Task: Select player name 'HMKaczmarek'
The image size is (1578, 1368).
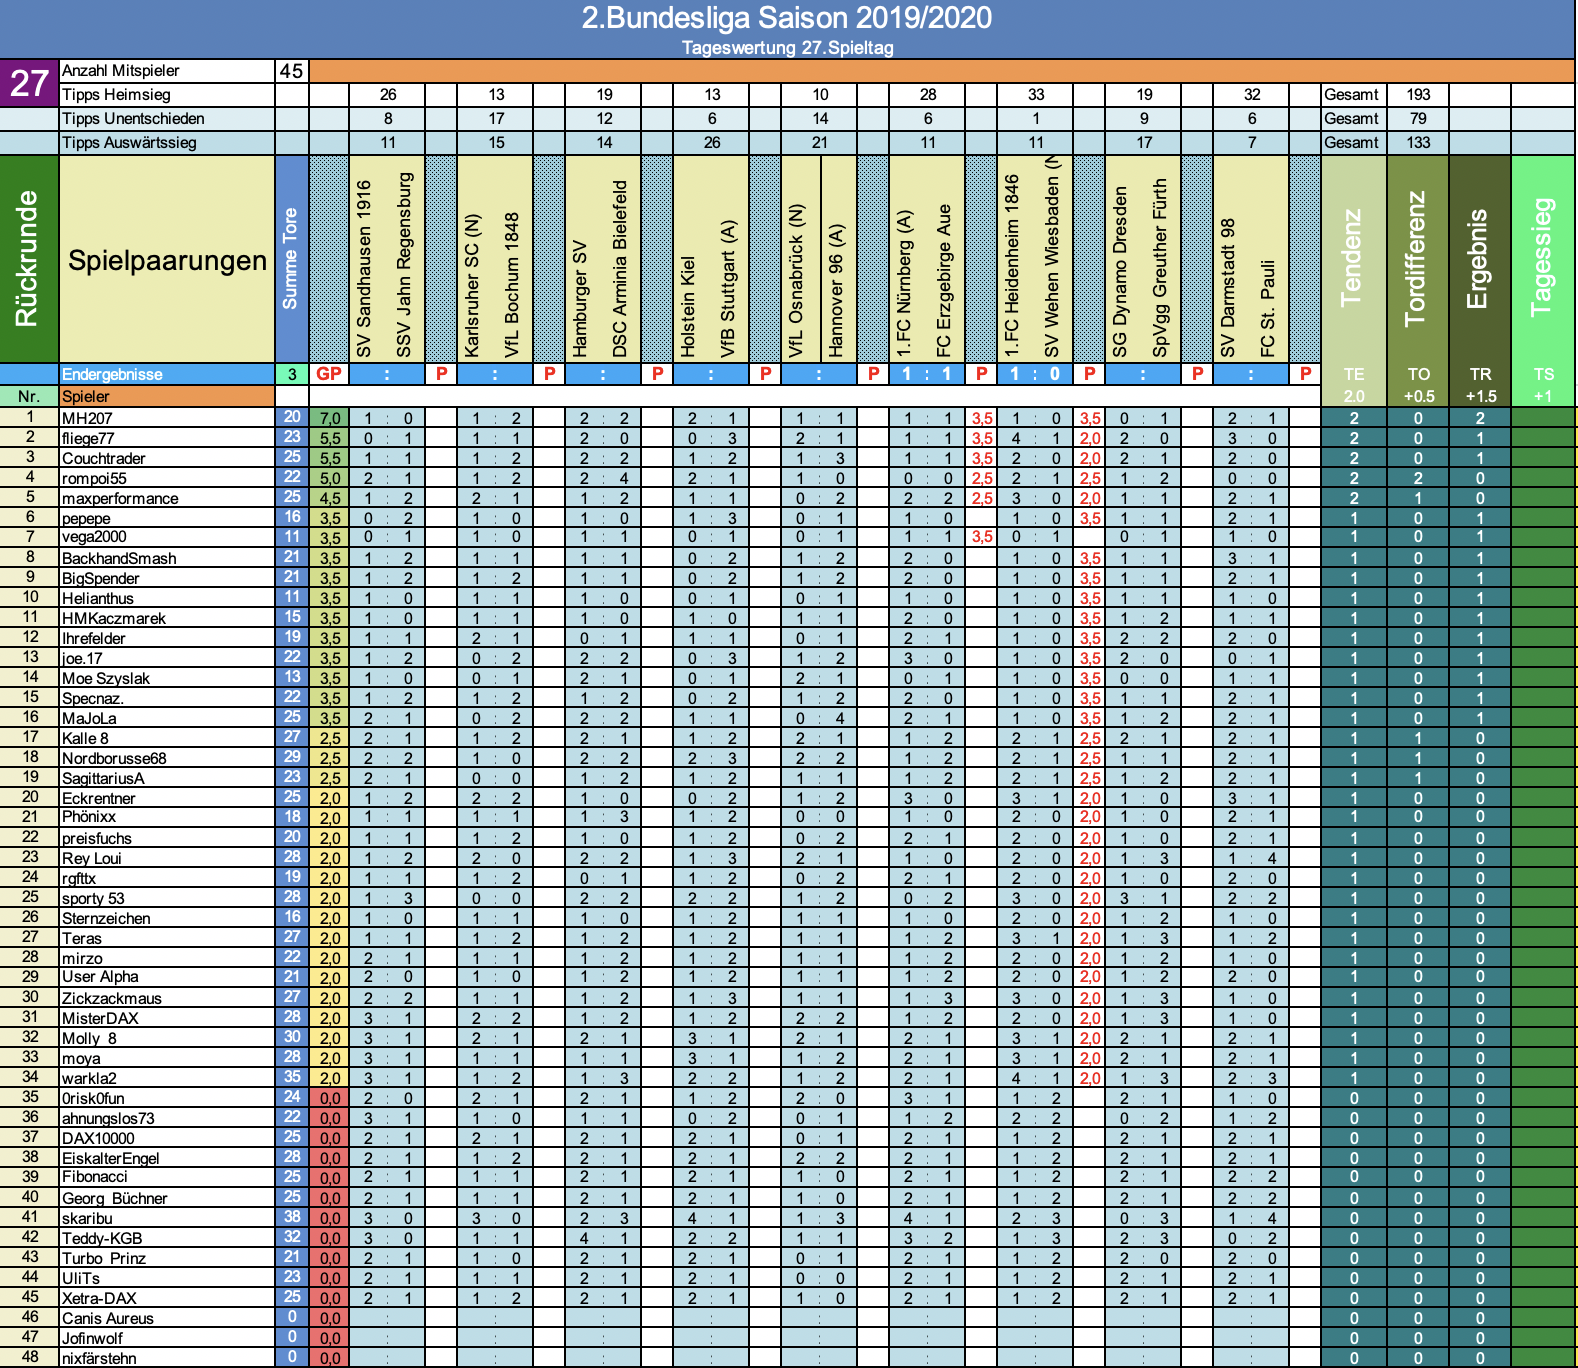Action: pyautogui.click(x=114, y=618)
